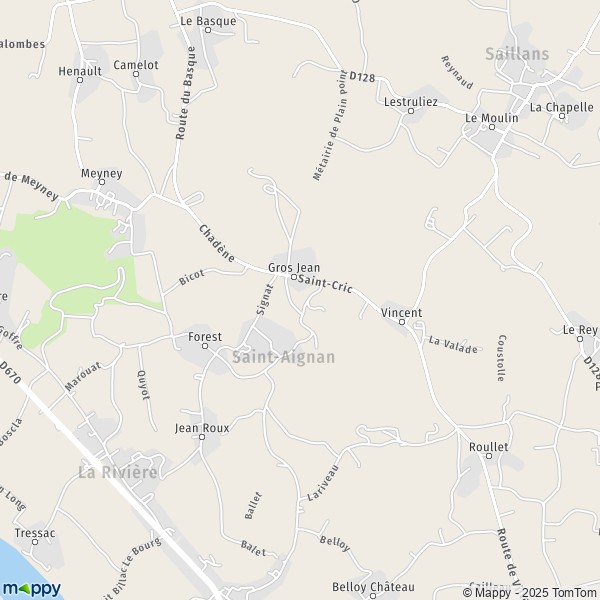Image resolution: width=600 pixels, height=600 pixels.
Task: Click the Roullet place marker
Action: click(489, 456)
